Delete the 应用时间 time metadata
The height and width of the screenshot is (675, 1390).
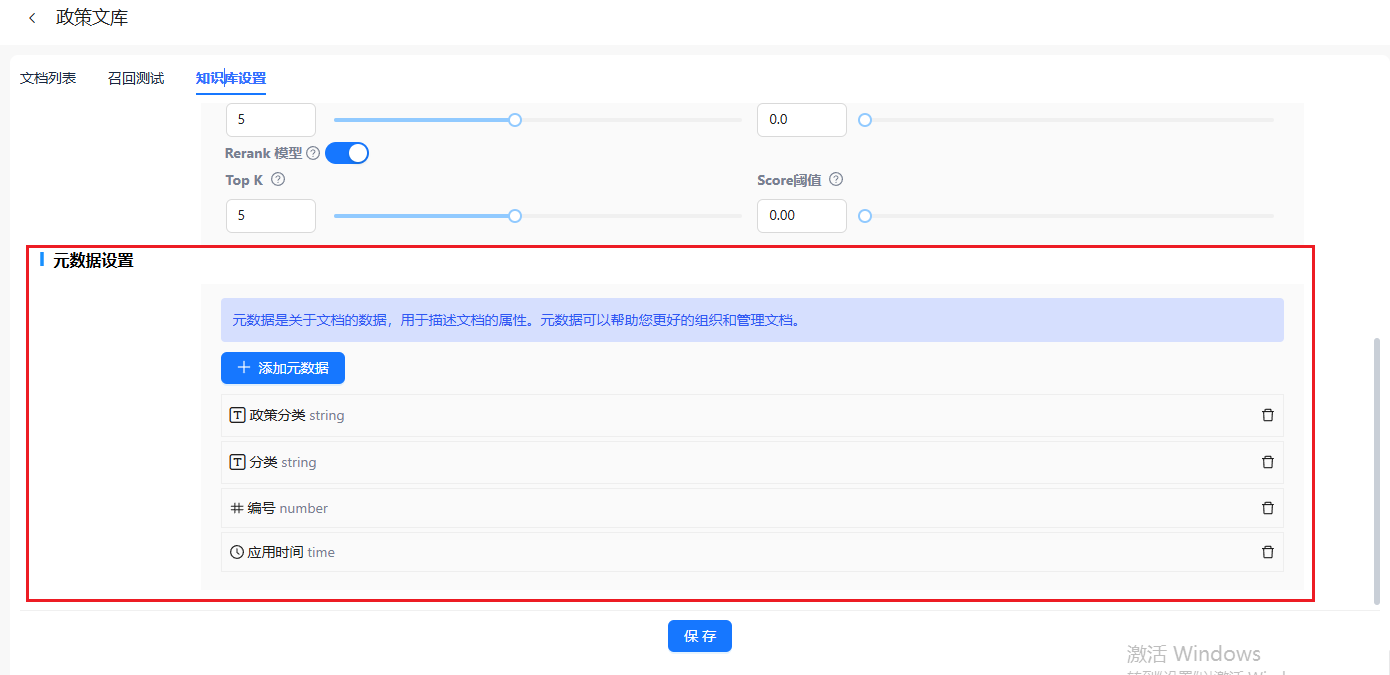[1267, 552]
